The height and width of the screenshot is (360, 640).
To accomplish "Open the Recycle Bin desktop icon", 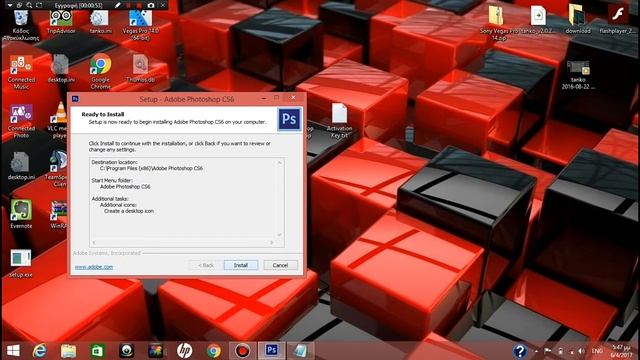I will (21, 25).
